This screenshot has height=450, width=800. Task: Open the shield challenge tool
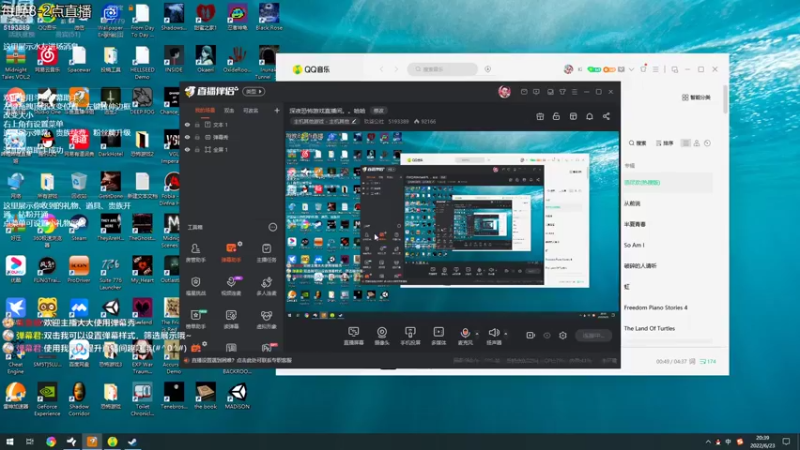coord(195,286)
